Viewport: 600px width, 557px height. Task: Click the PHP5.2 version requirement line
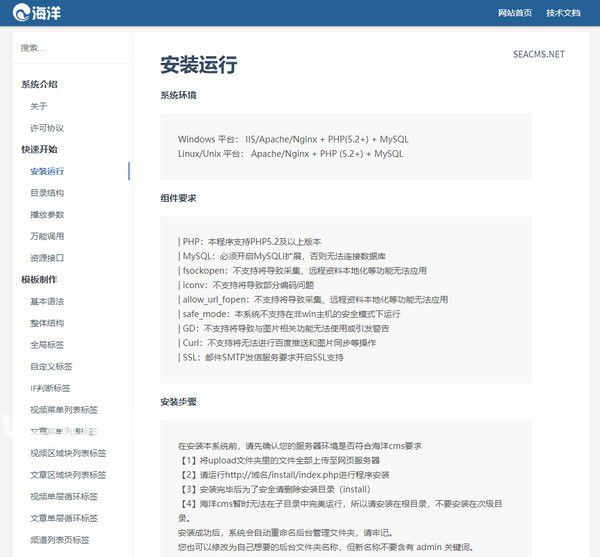[249, 242]
